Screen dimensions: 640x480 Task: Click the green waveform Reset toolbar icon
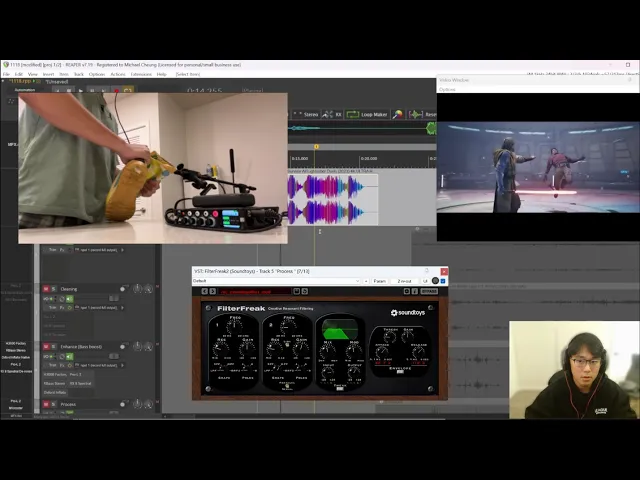(416, 115)
